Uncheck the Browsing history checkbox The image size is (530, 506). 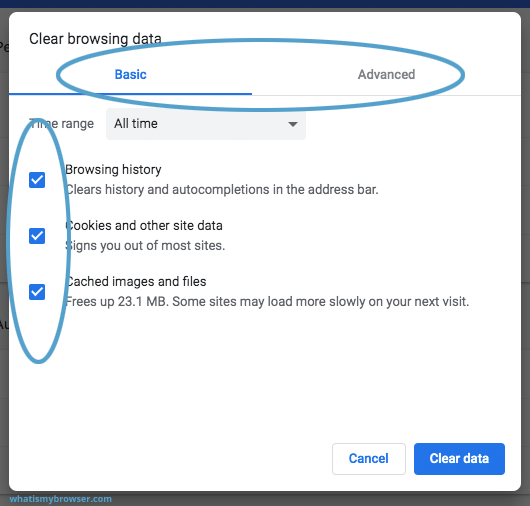click(x=37, y=180)
